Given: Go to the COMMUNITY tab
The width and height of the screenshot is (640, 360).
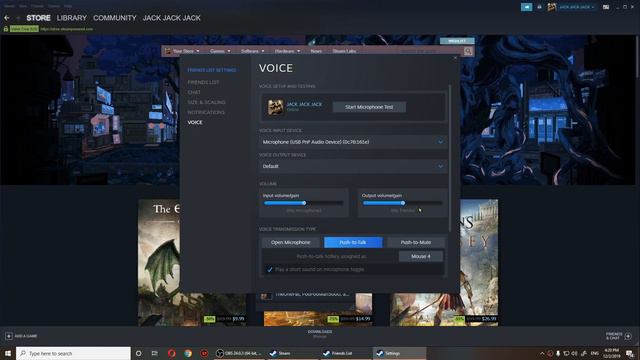Looking at the screenshot, I should pos(115,18).
